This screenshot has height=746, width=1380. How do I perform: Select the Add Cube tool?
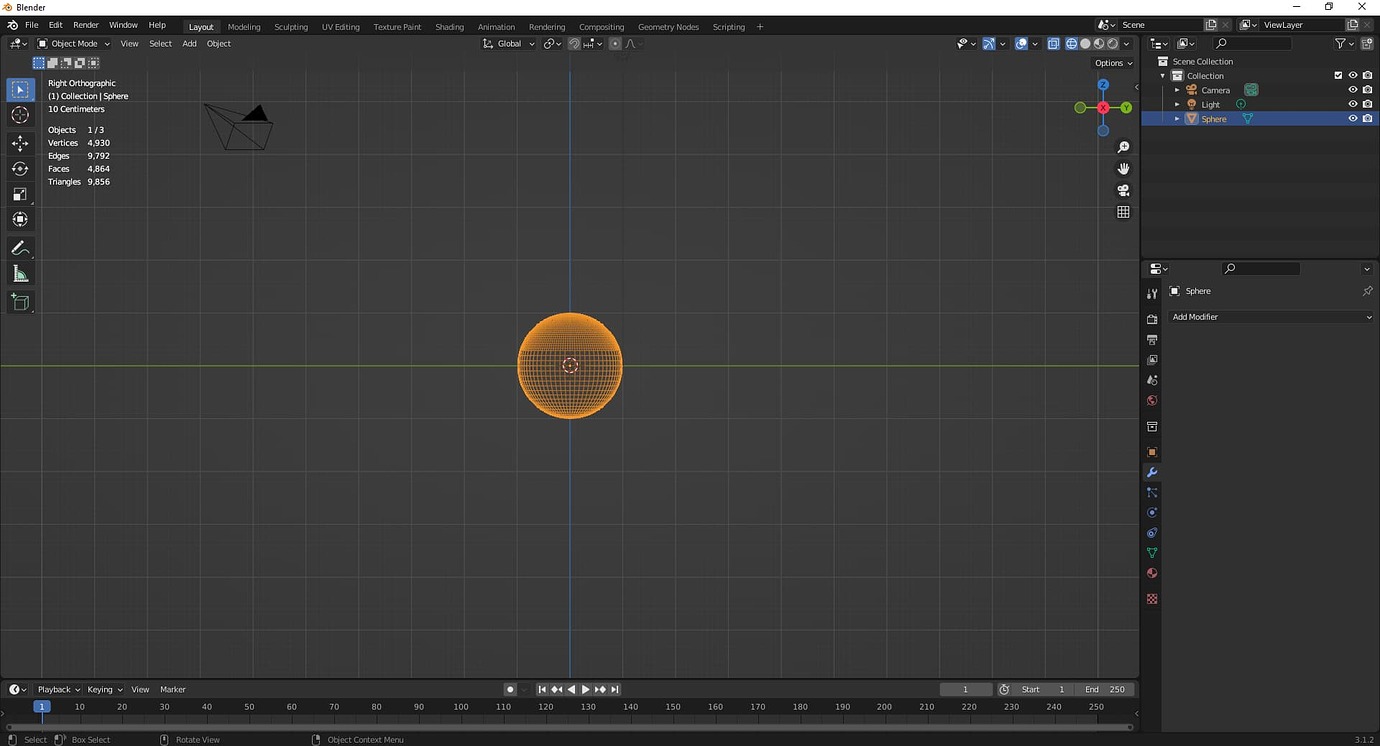coord(20,302)
